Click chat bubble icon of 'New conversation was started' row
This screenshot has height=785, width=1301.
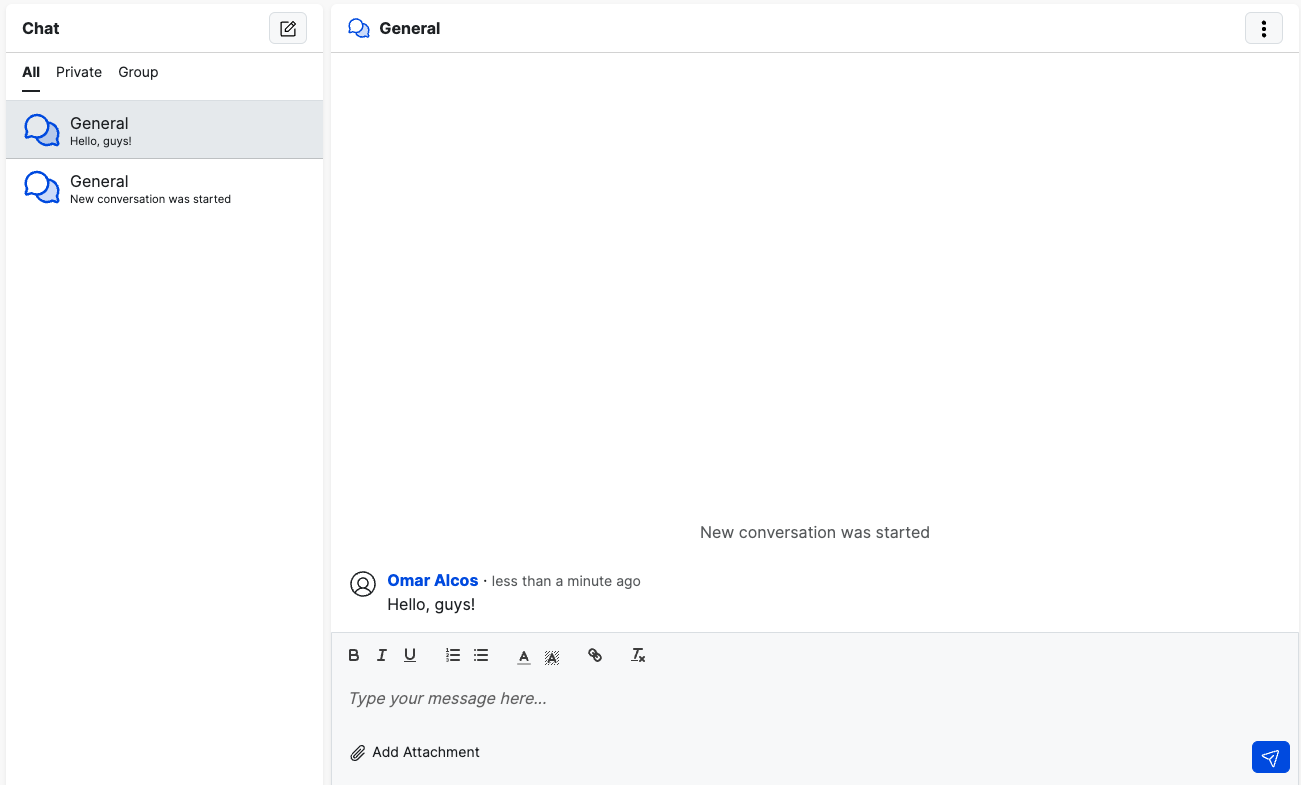click(42, 188)
